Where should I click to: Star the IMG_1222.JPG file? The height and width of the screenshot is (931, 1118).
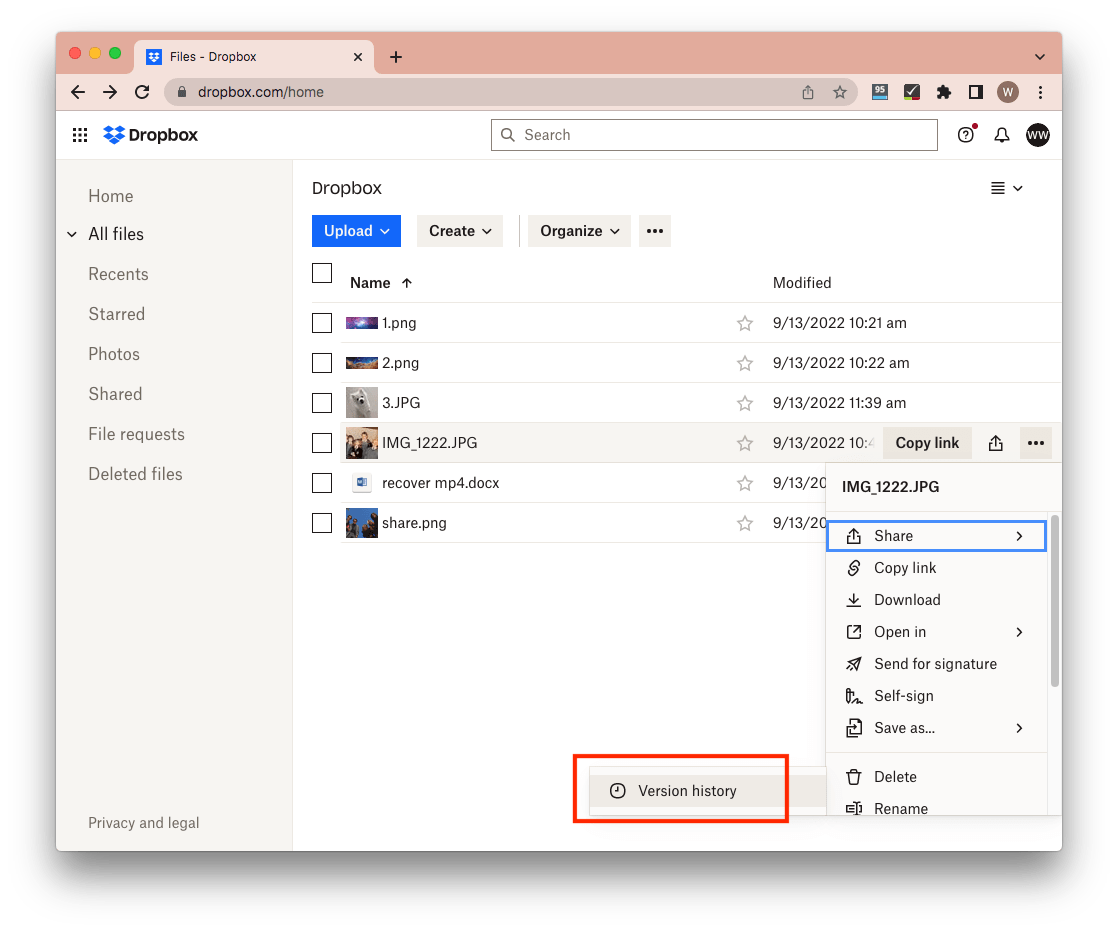[x=744, y=443]
